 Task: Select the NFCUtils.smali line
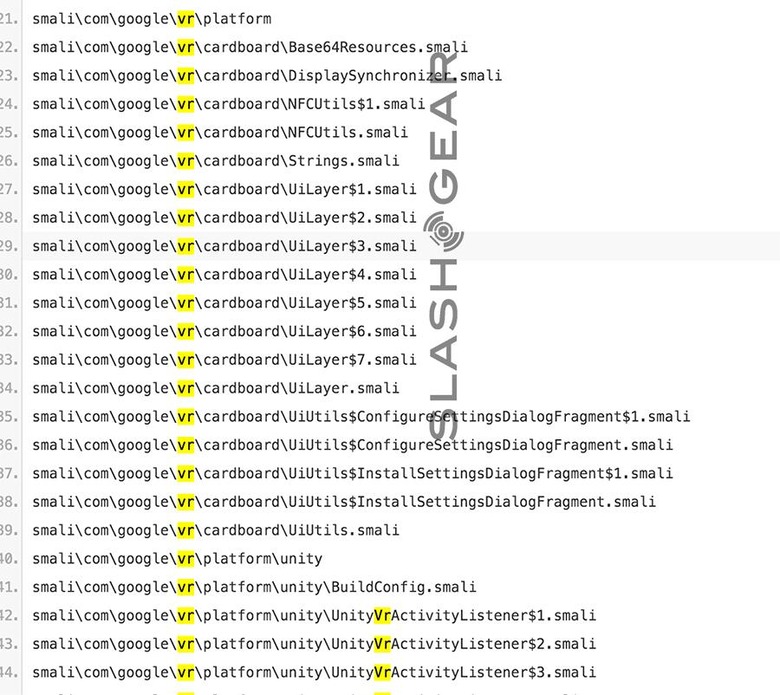(220, 132)
